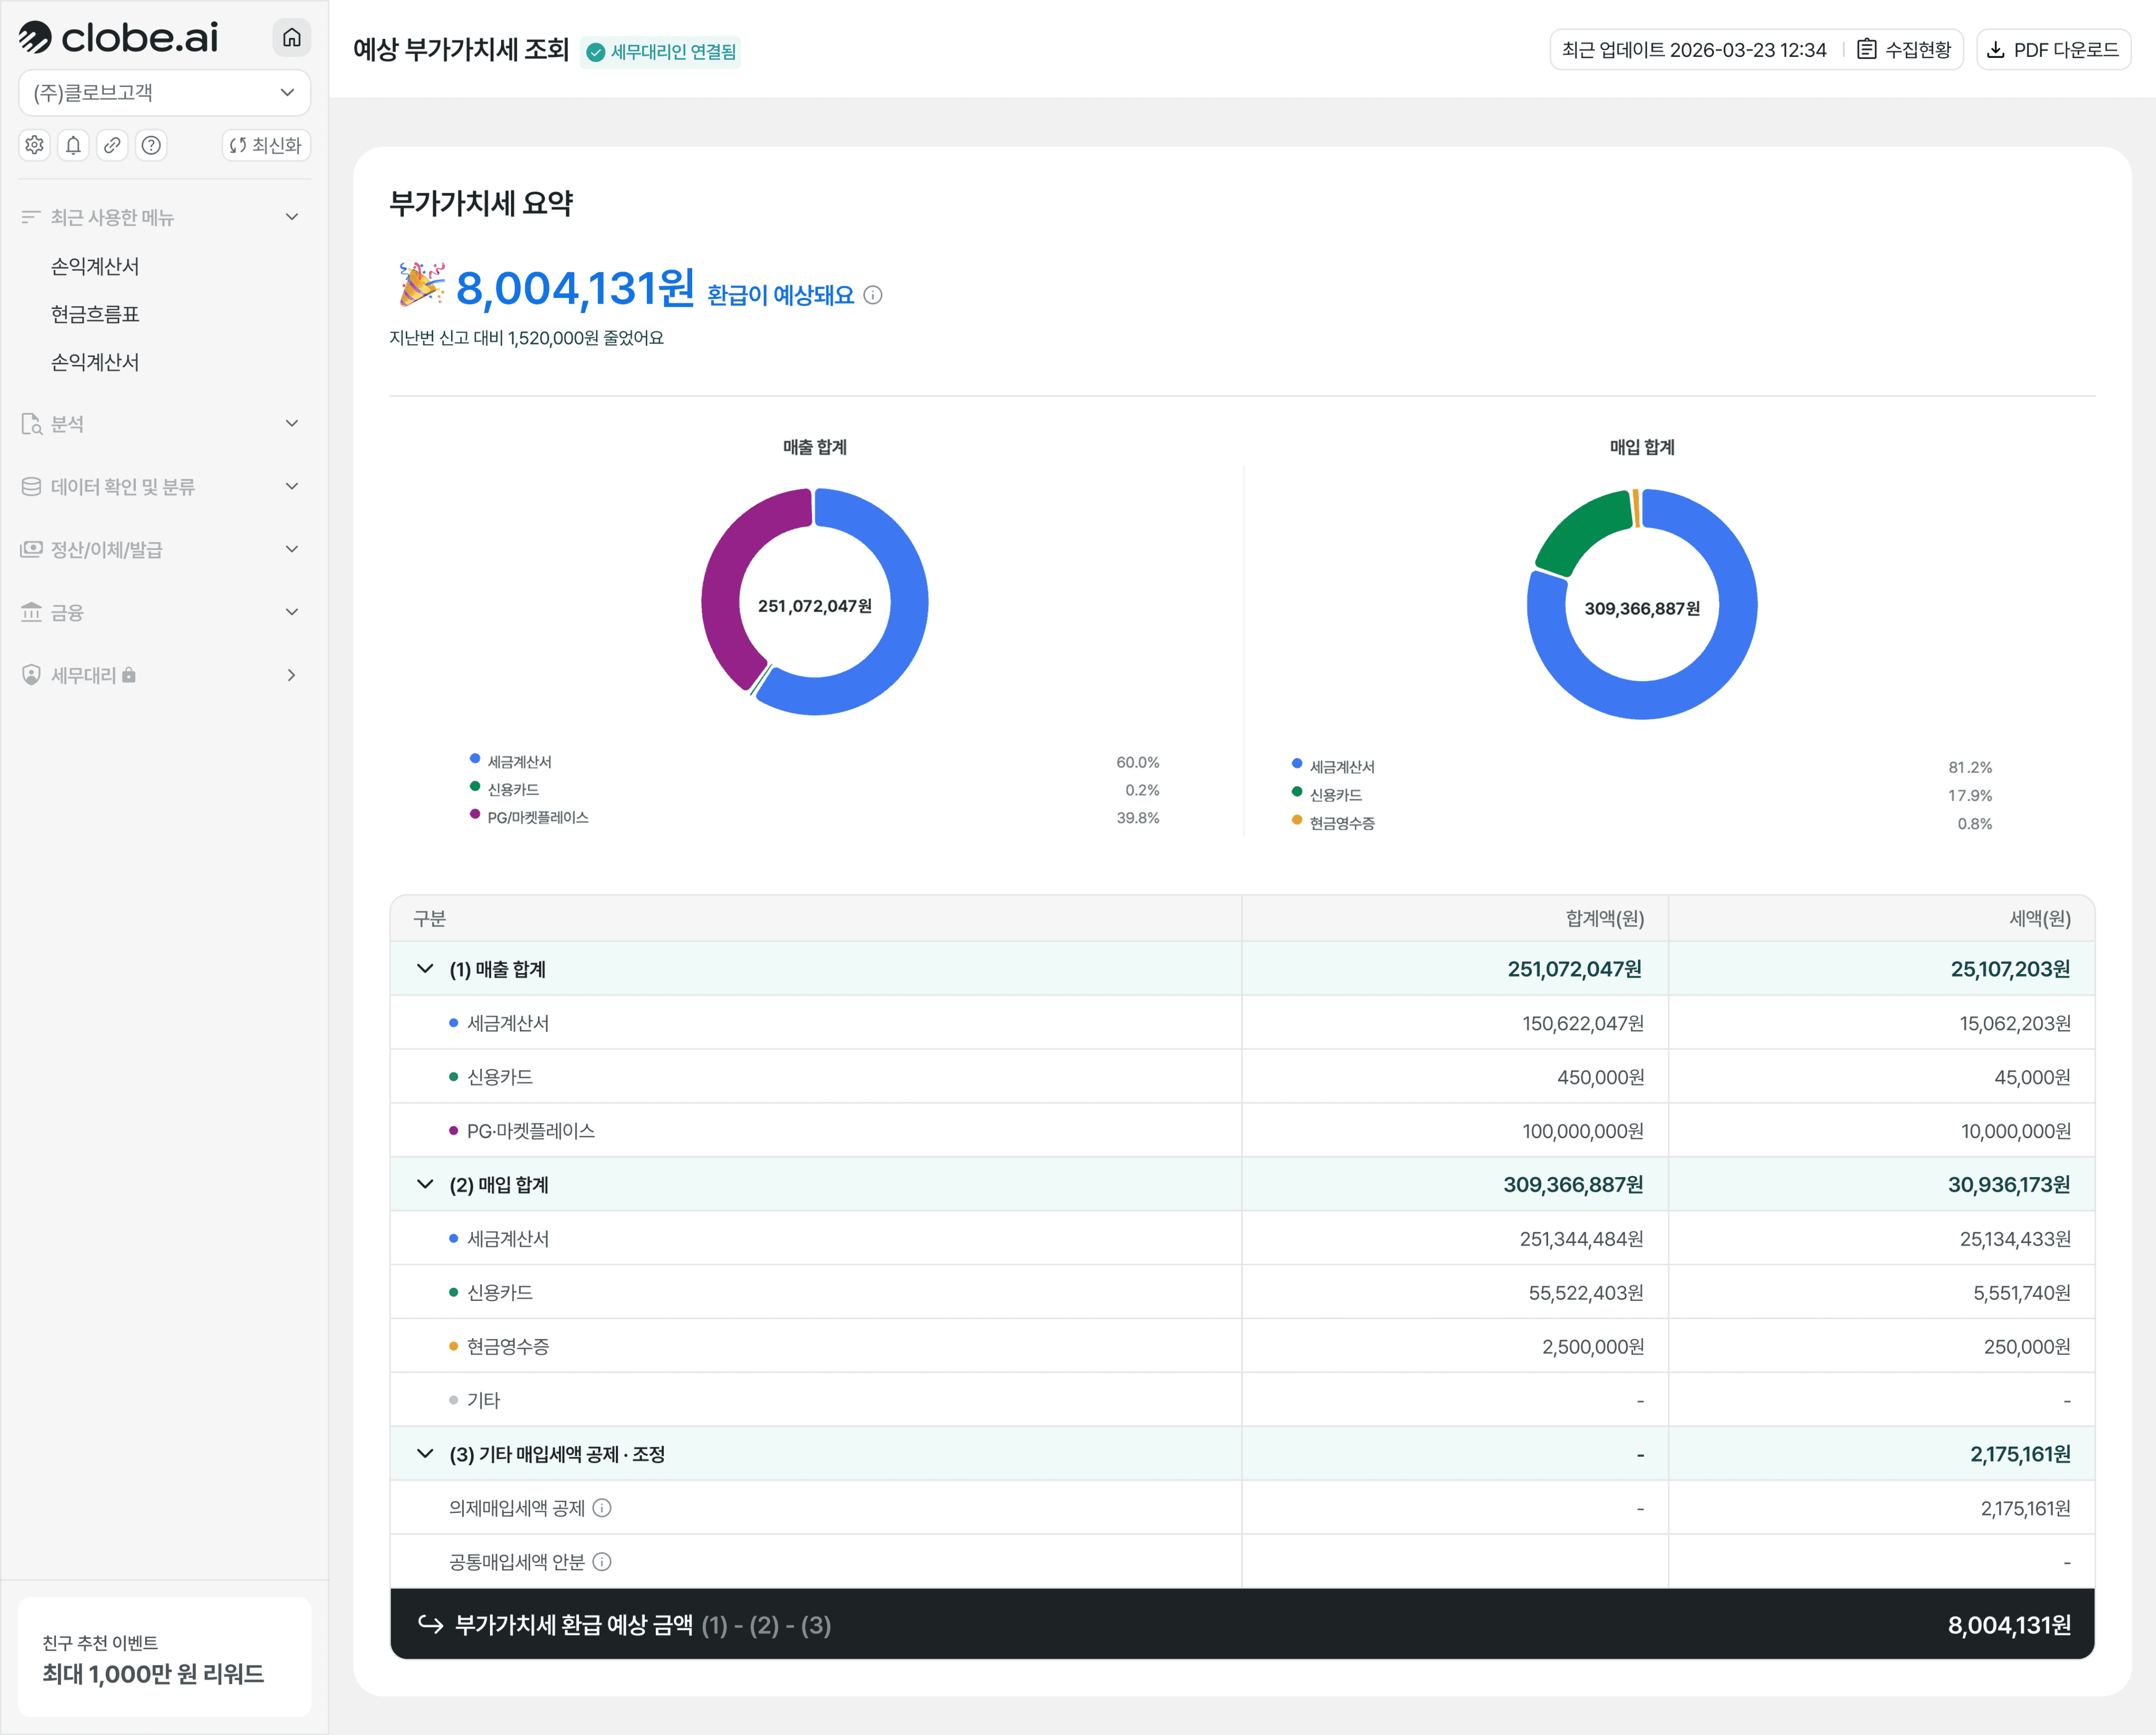The image size is (2156, 1735).
Task: Click the home icon next to logo
Action: click(291, 38)
